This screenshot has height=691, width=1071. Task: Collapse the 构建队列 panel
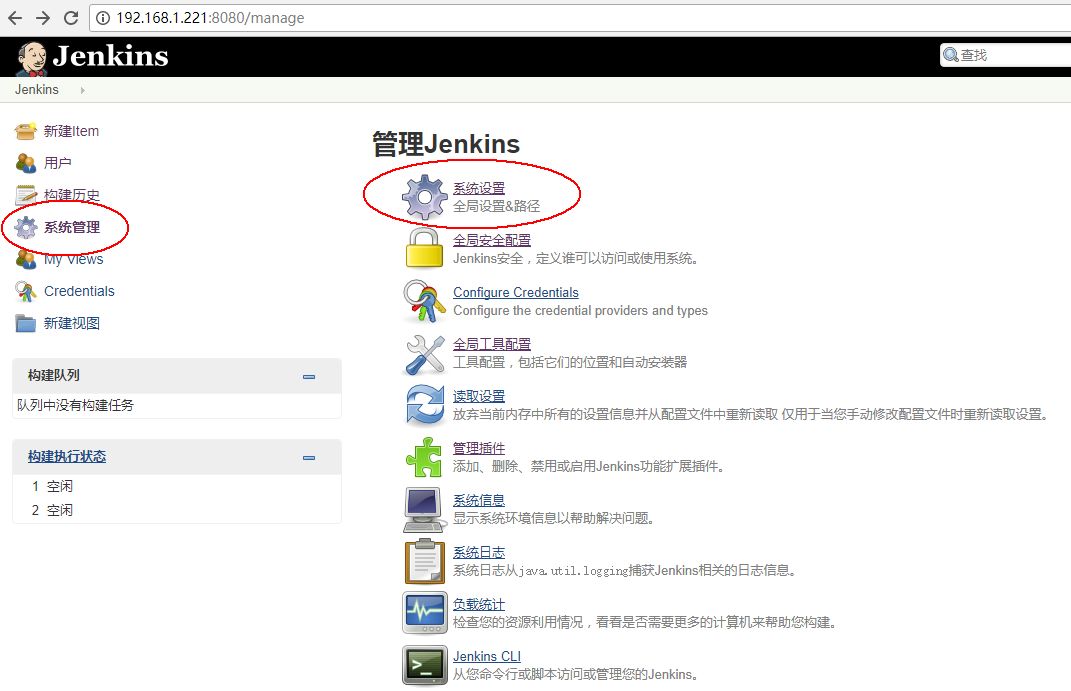click(309, 376)
